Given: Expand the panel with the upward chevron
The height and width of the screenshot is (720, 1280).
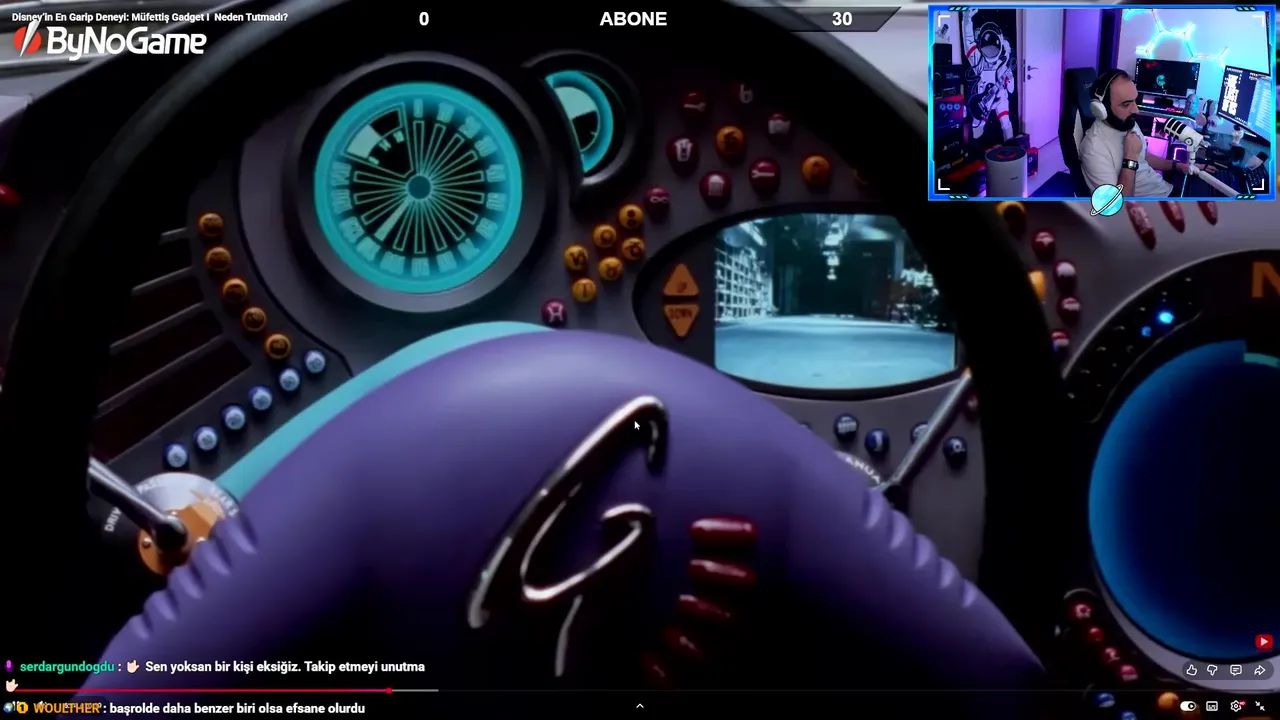Looking at the screenshot, I should (640, 706).
